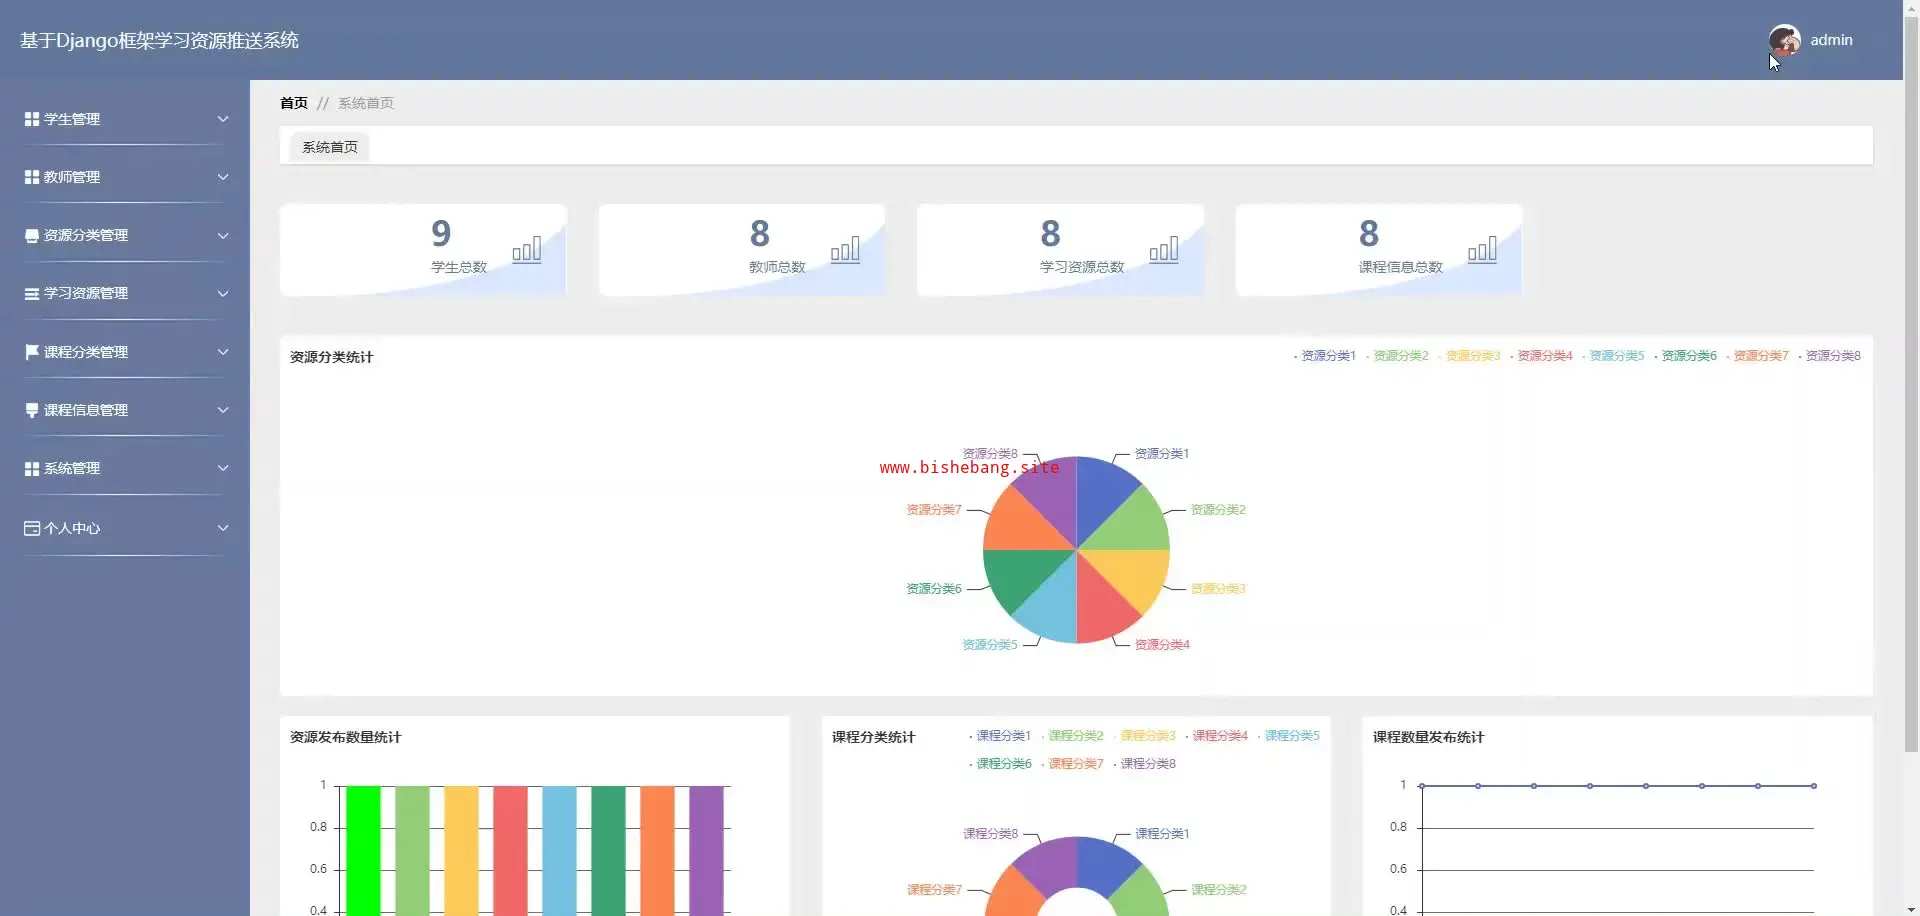This screenshot has width=1920, height=916.
Task: Select the 系统首页 tab
Action: pos(330,147)
